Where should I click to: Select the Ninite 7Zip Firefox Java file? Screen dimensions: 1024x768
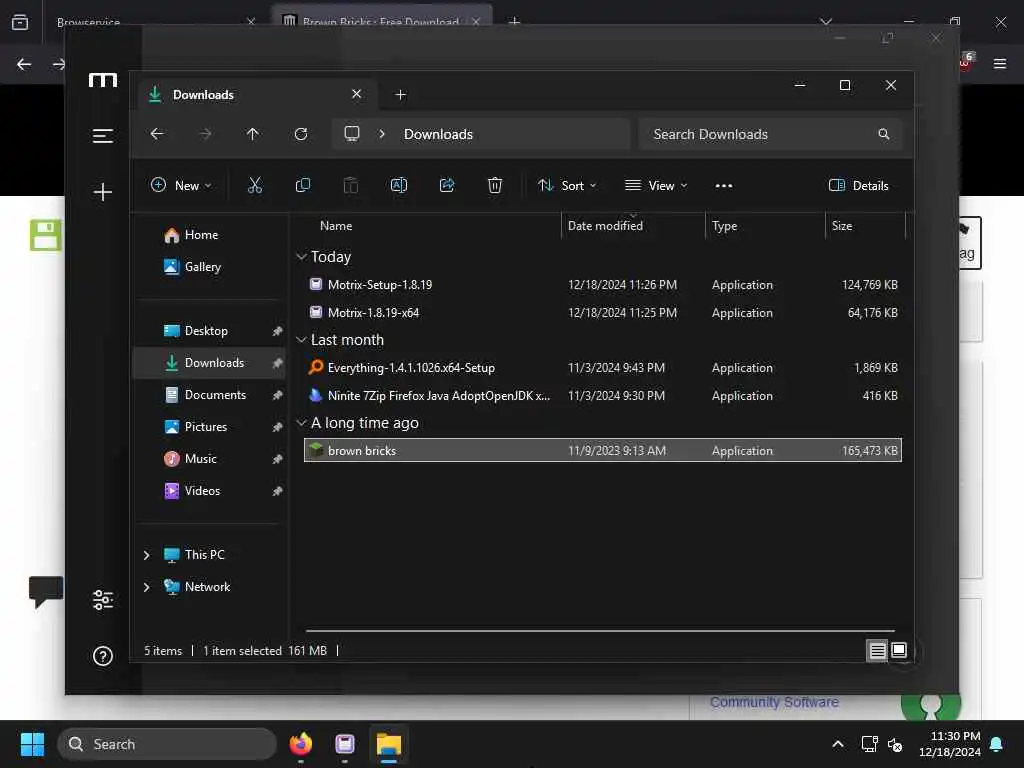(603, 396)
